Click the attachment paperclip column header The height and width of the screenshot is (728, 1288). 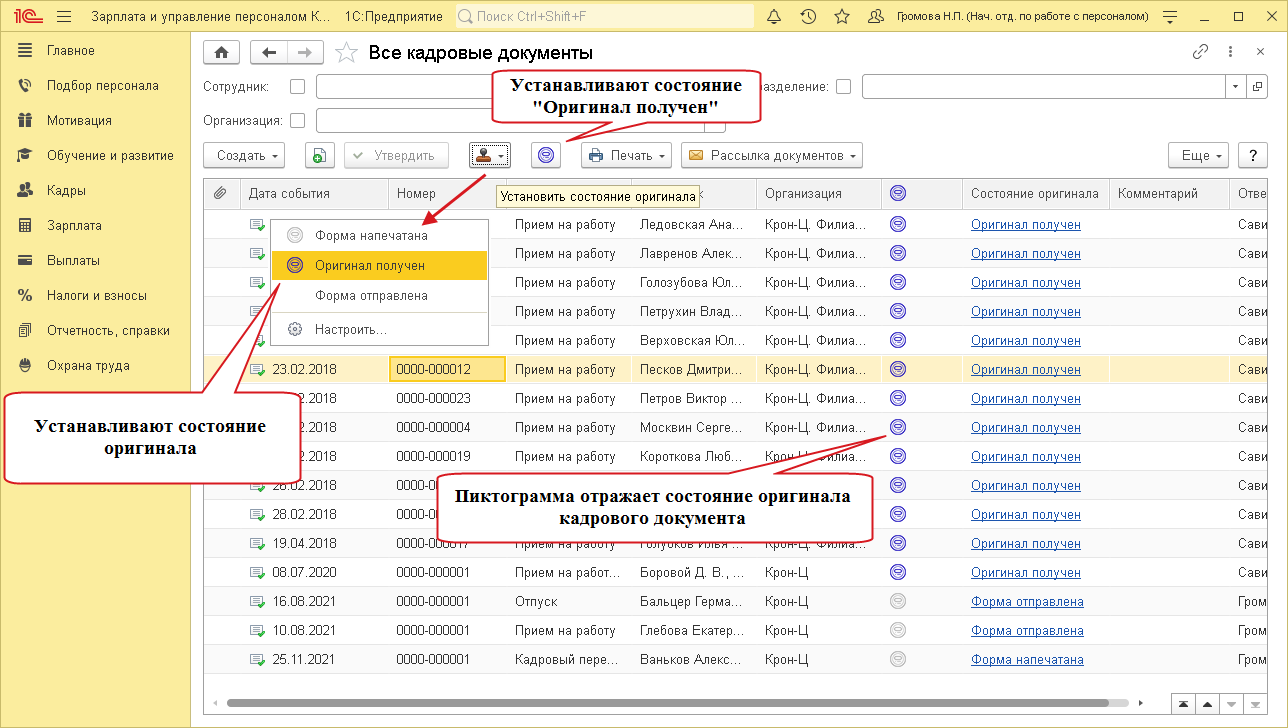[220, 194]
